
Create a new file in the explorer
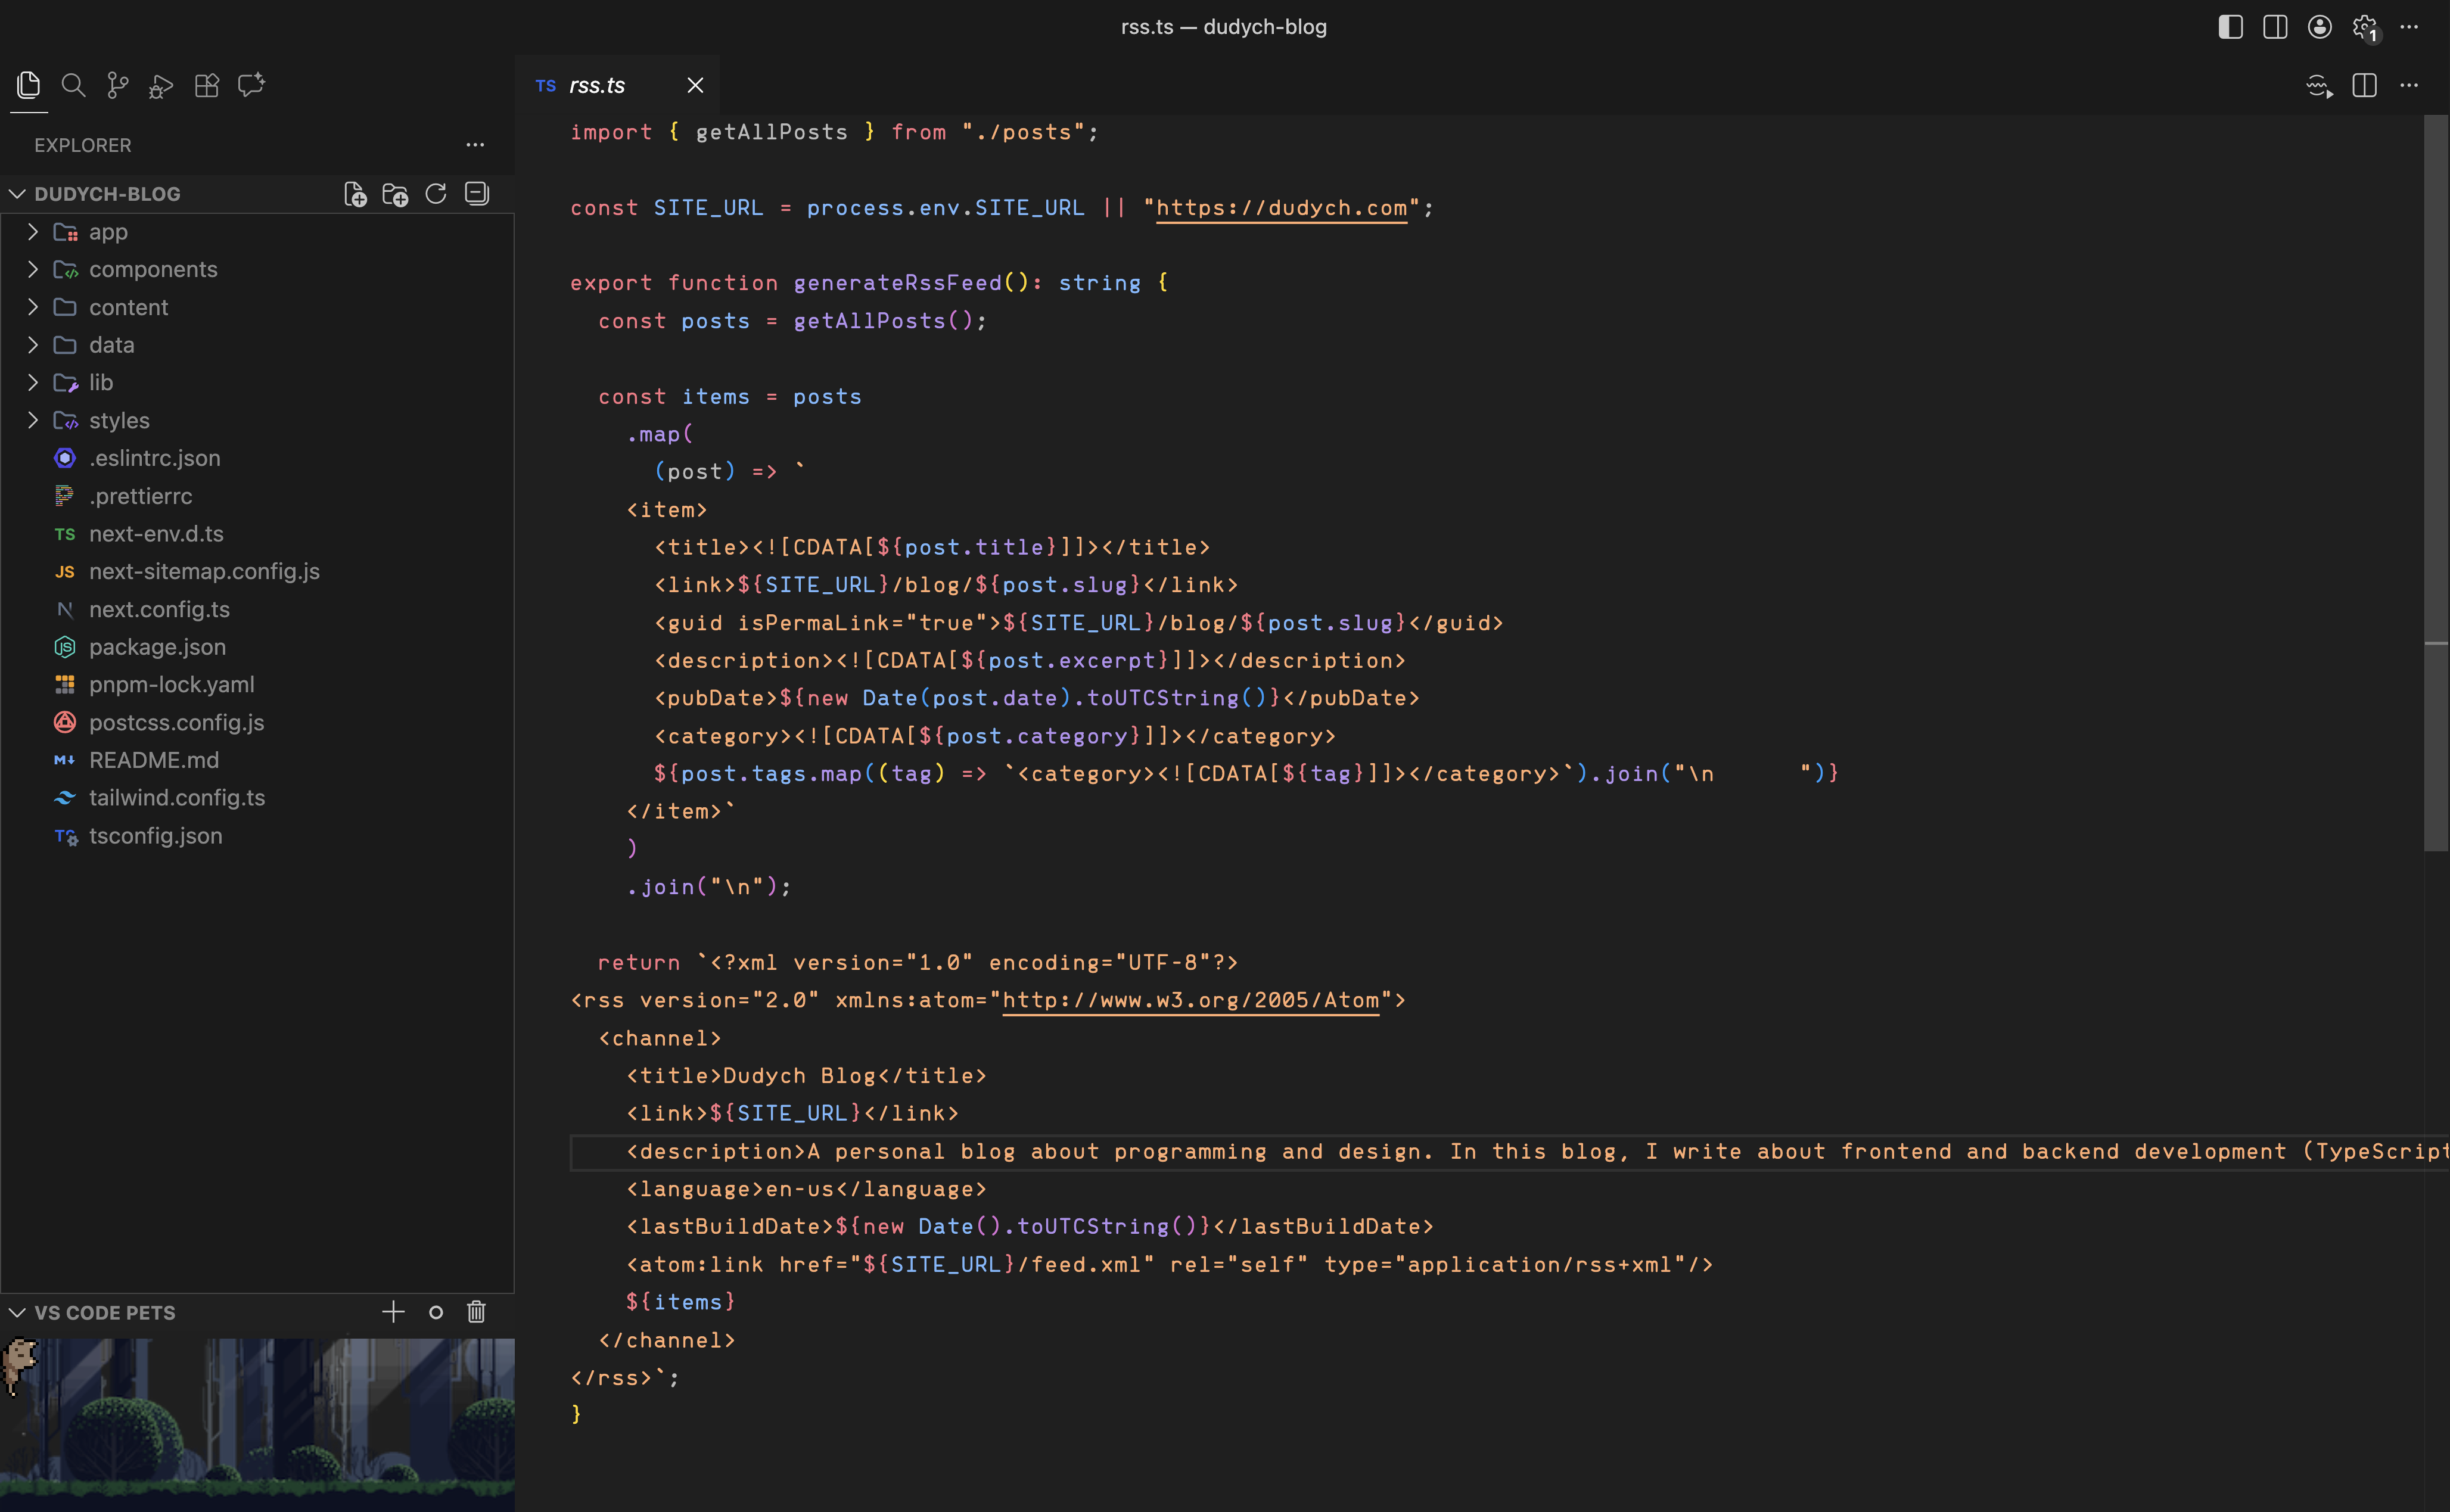(x=355, y=193)
